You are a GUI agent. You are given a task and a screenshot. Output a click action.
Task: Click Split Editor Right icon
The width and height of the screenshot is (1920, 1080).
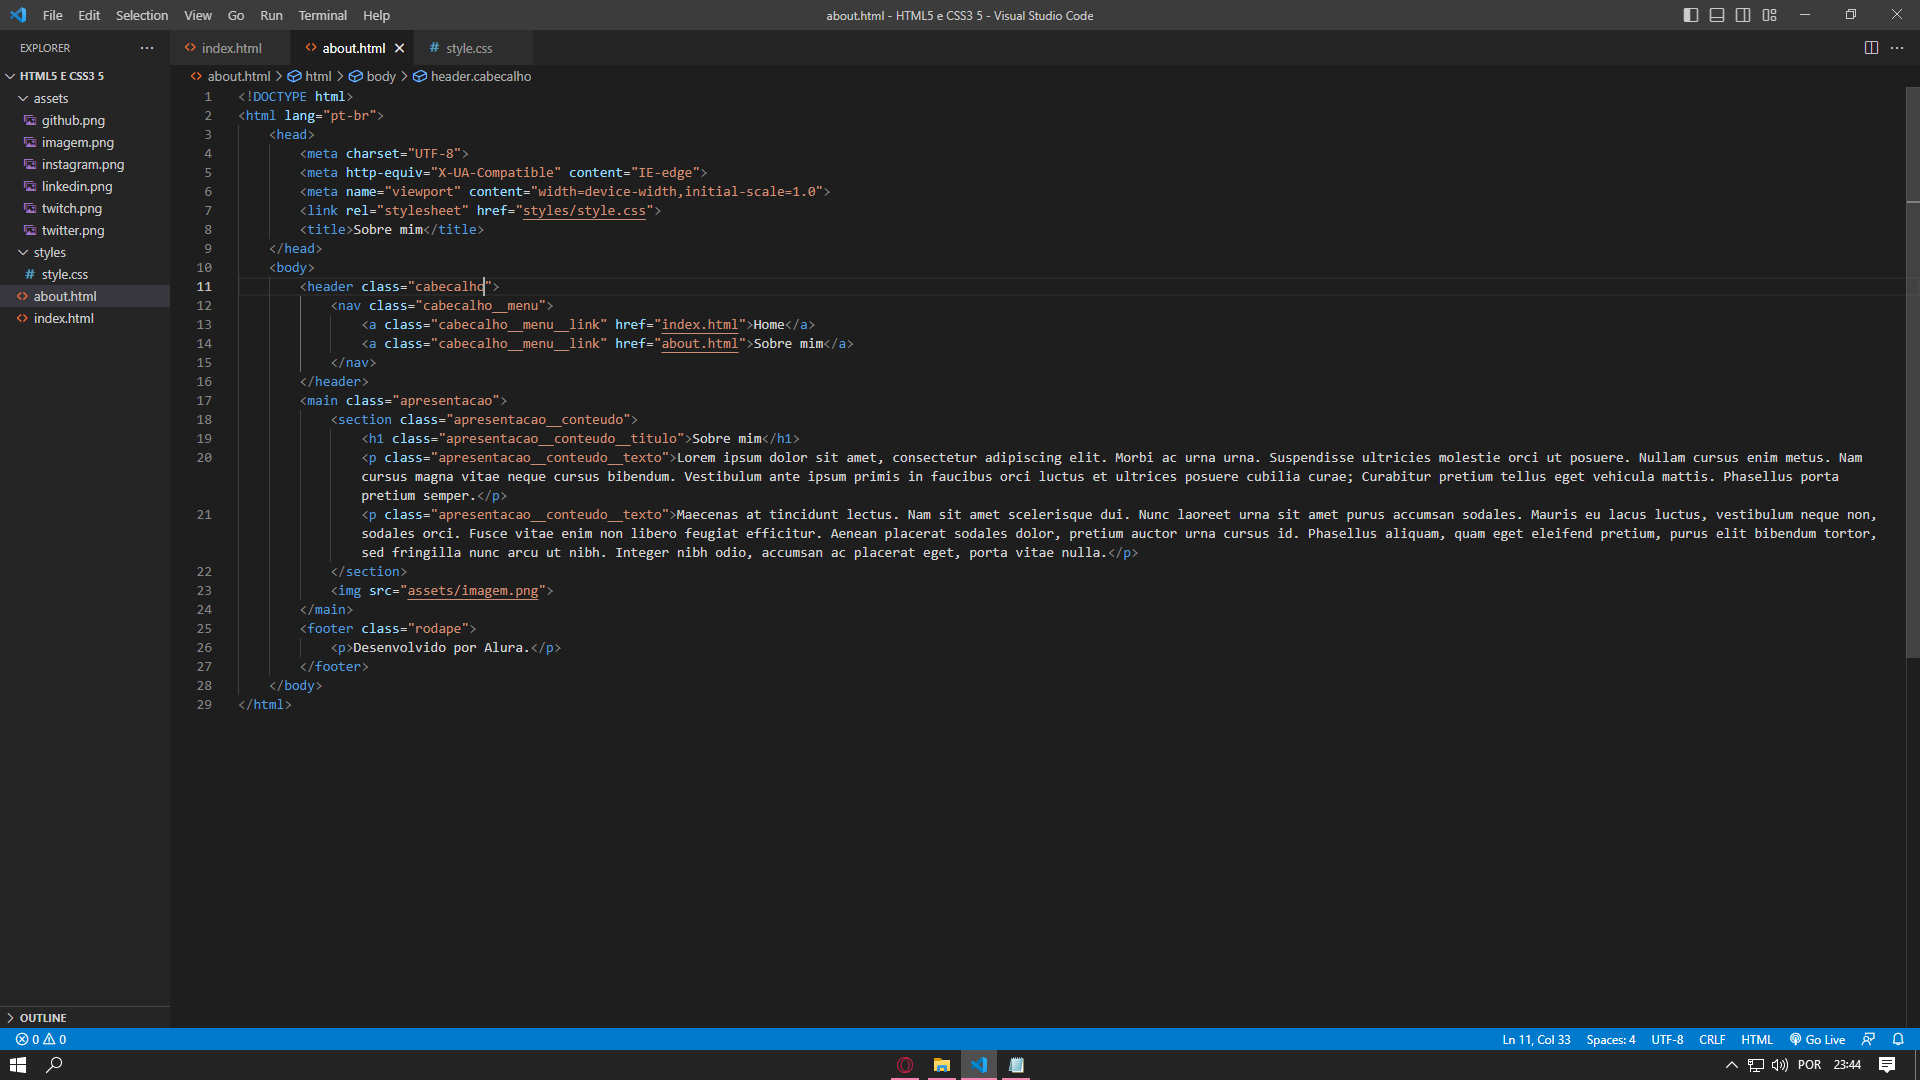click(x=1871, y=48)
